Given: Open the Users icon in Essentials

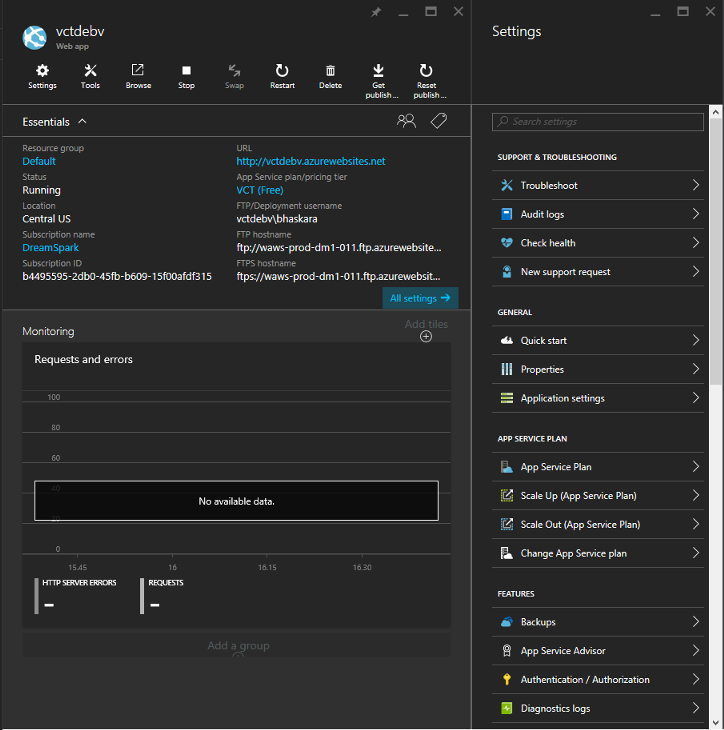Looking at the screenshot, I should point(406,121).
